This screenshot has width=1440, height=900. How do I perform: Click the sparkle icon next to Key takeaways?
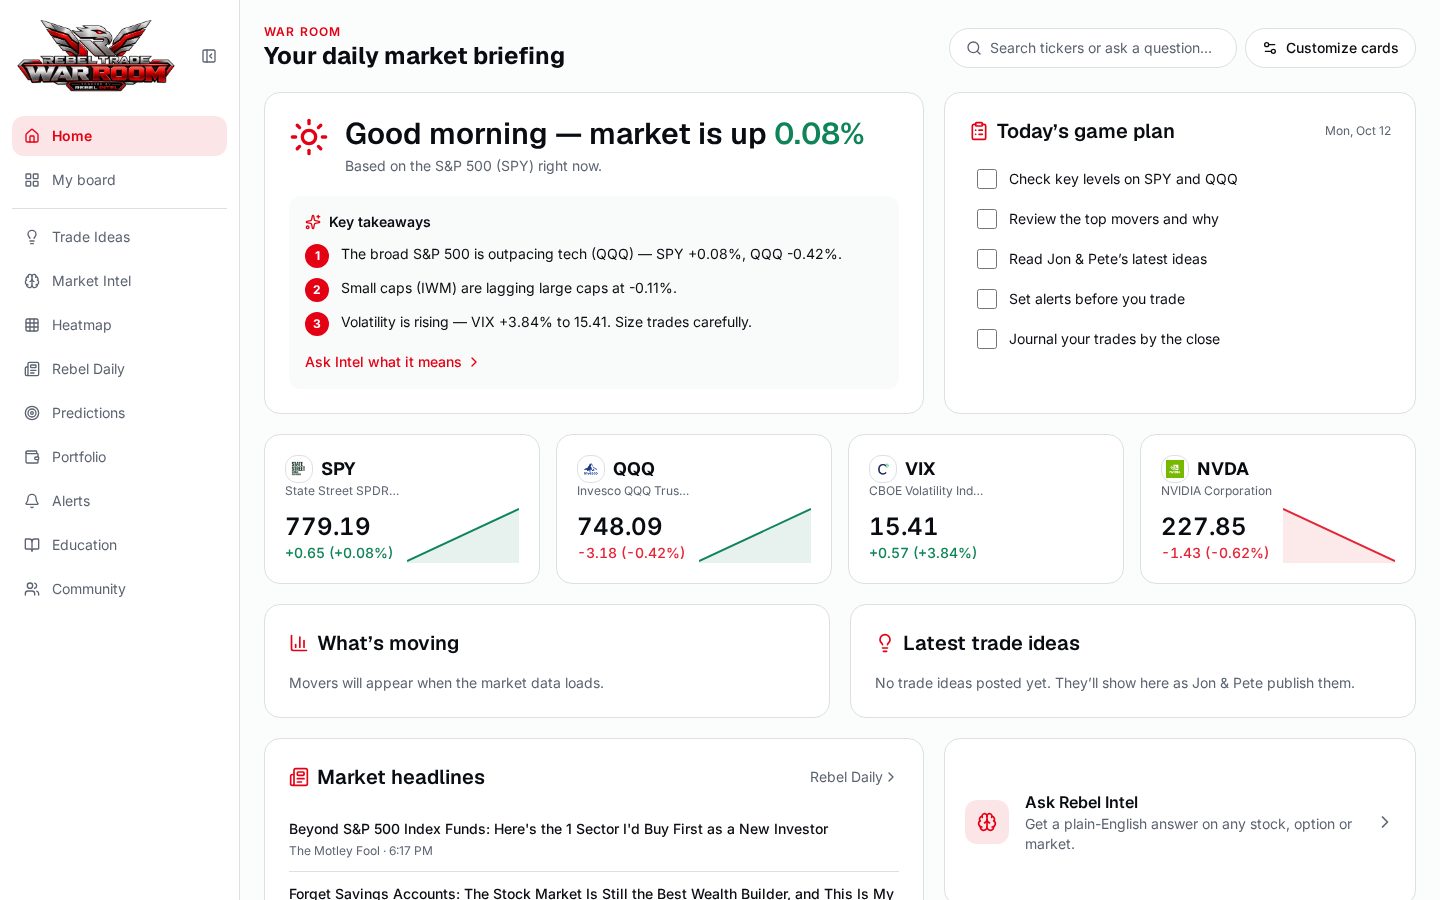click(x=313, y=222)
